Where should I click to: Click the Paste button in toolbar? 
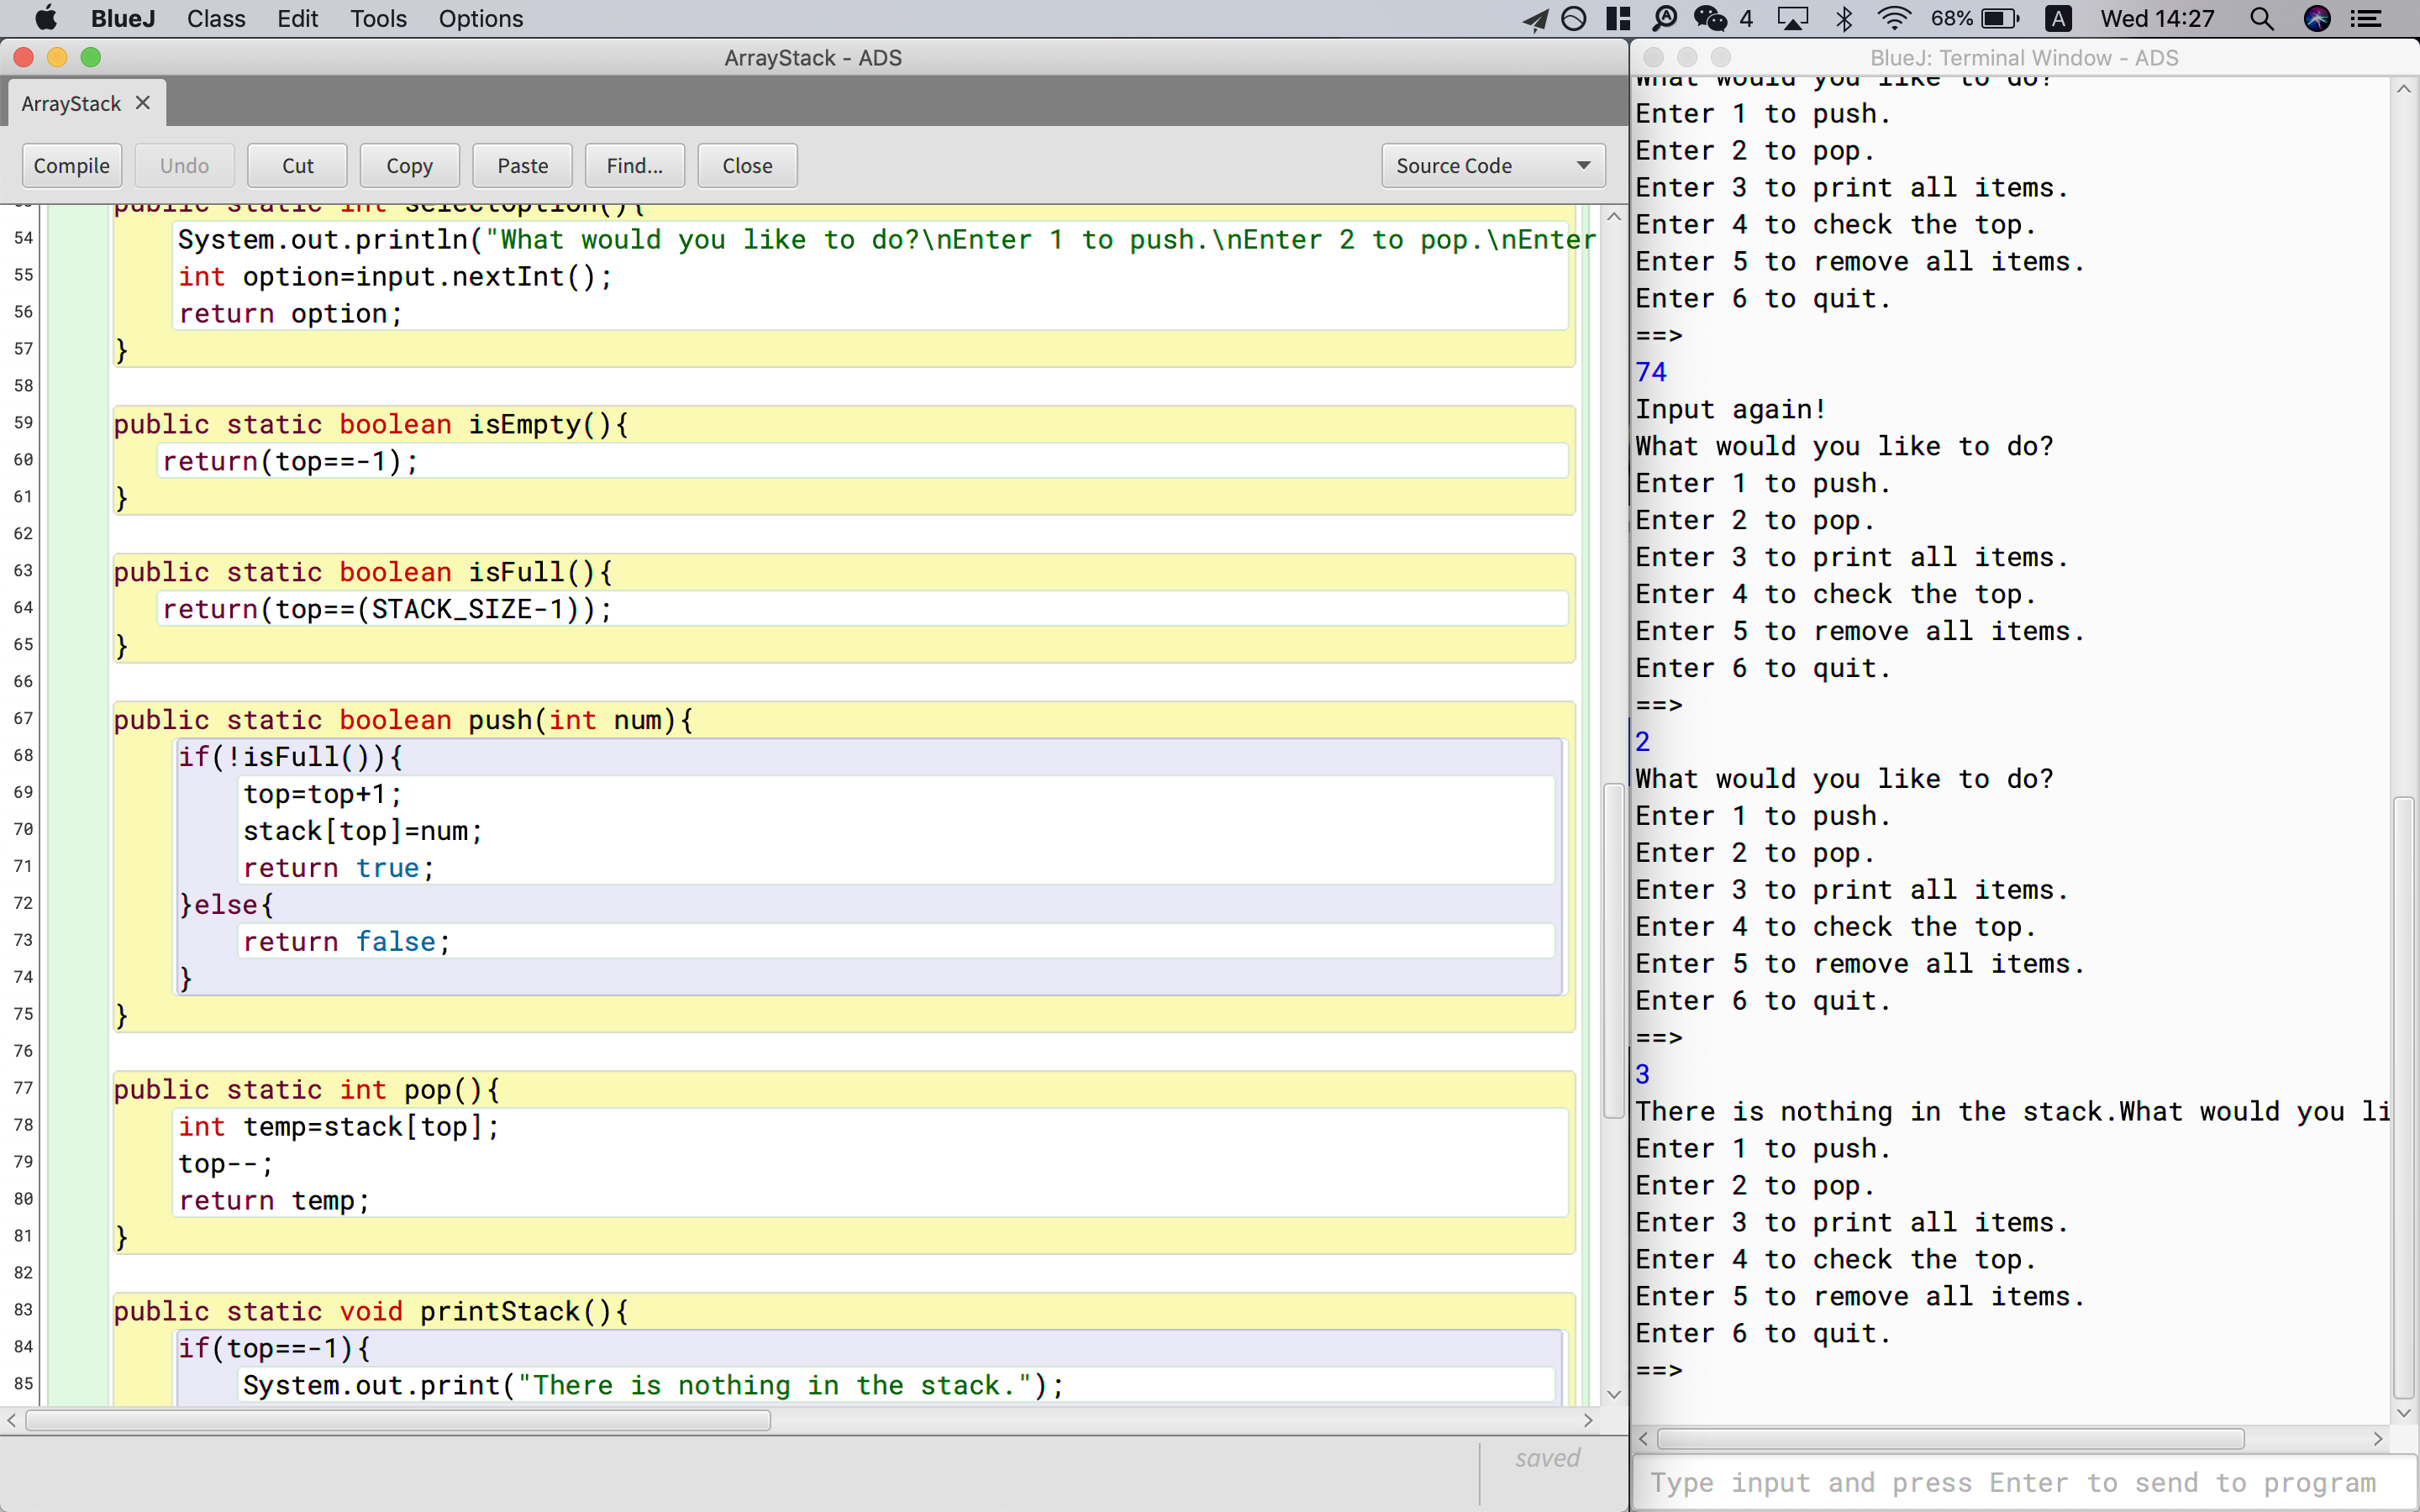point(522,165)
